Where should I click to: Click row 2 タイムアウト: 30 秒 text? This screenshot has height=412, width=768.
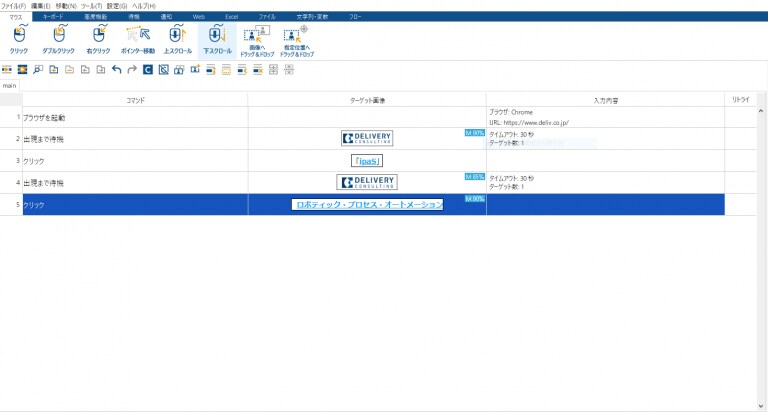511,134
